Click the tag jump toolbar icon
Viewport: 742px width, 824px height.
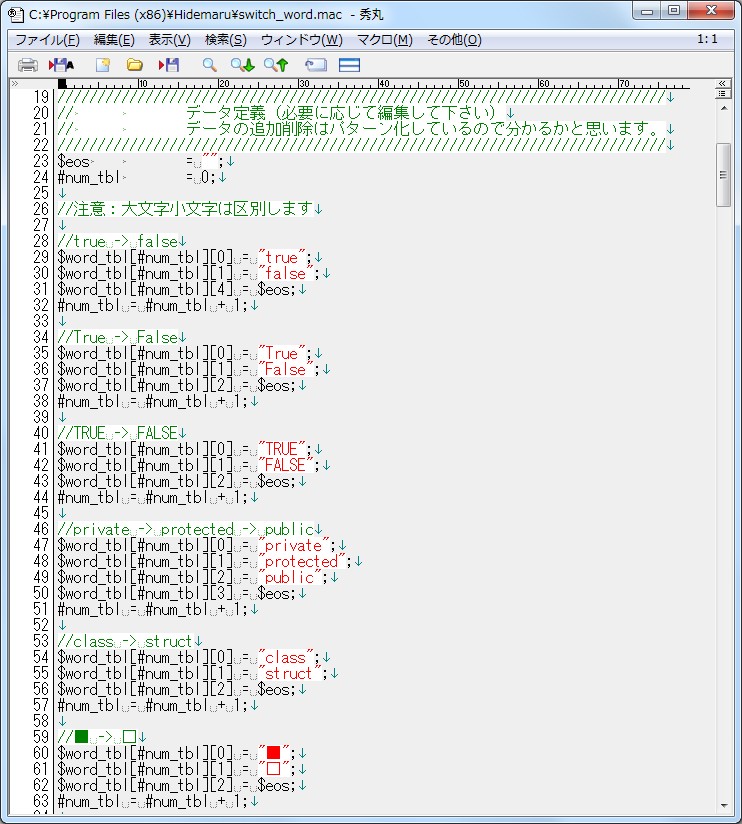(316, 65)
